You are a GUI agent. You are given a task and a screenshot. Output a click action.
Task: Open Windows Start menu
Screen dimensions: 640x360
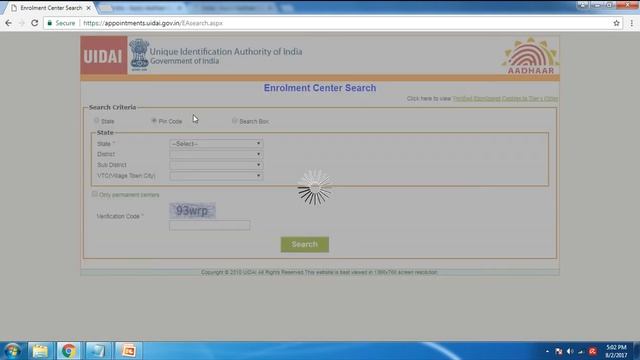click(x=12, y=351)
